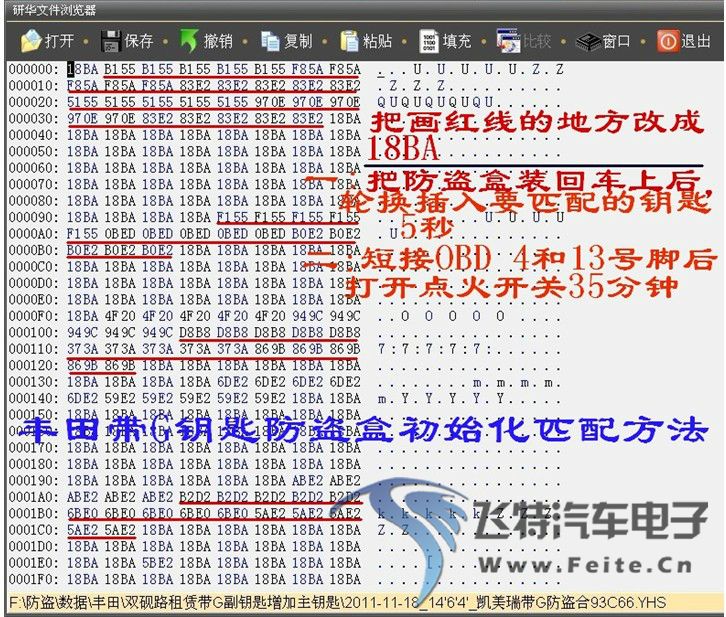Choose the 撤销 toolbar label
The height and width of the screenshot is (617, 726).
(x=218, y=41)
